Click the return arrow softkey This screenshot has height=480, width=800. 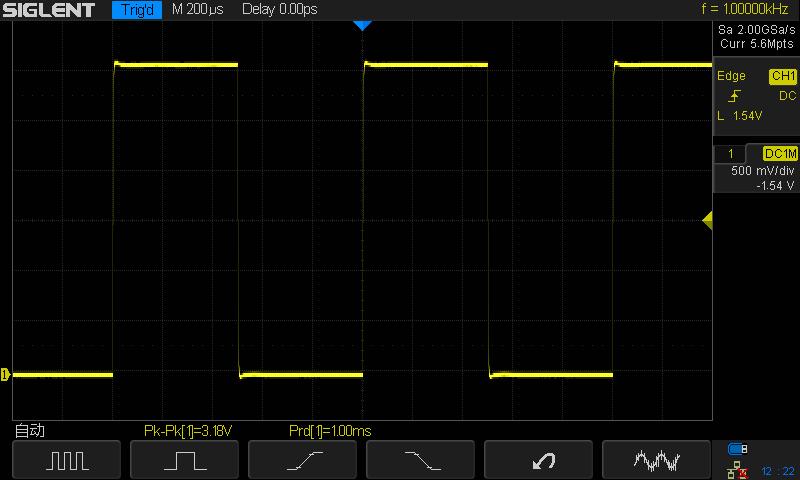538,460
